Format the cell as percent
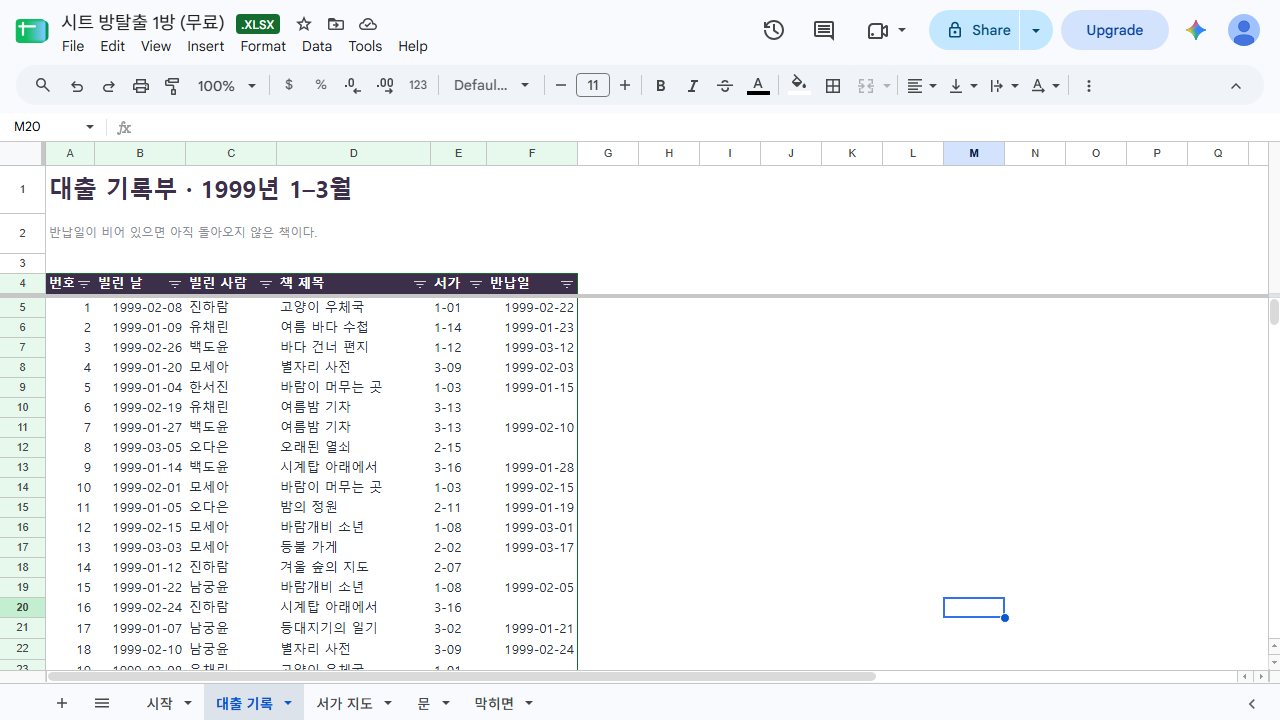1280x720 pixels. pyautogui.click(x=321, y=85)
